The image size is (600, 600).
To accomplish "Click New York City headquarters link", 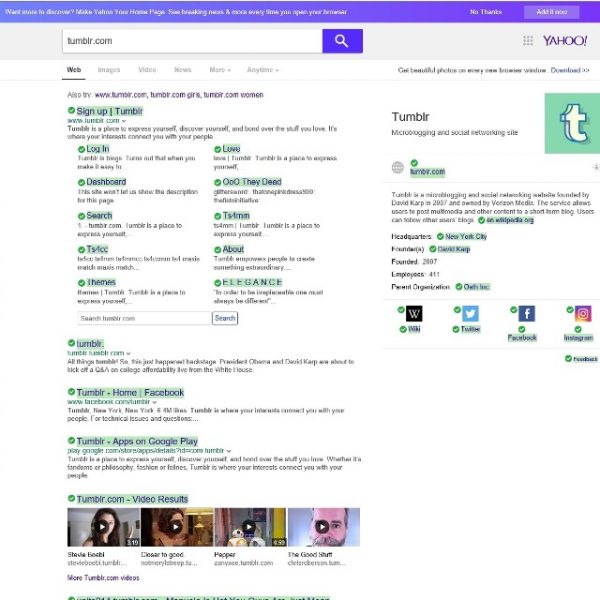I will (x=466, y=236).
